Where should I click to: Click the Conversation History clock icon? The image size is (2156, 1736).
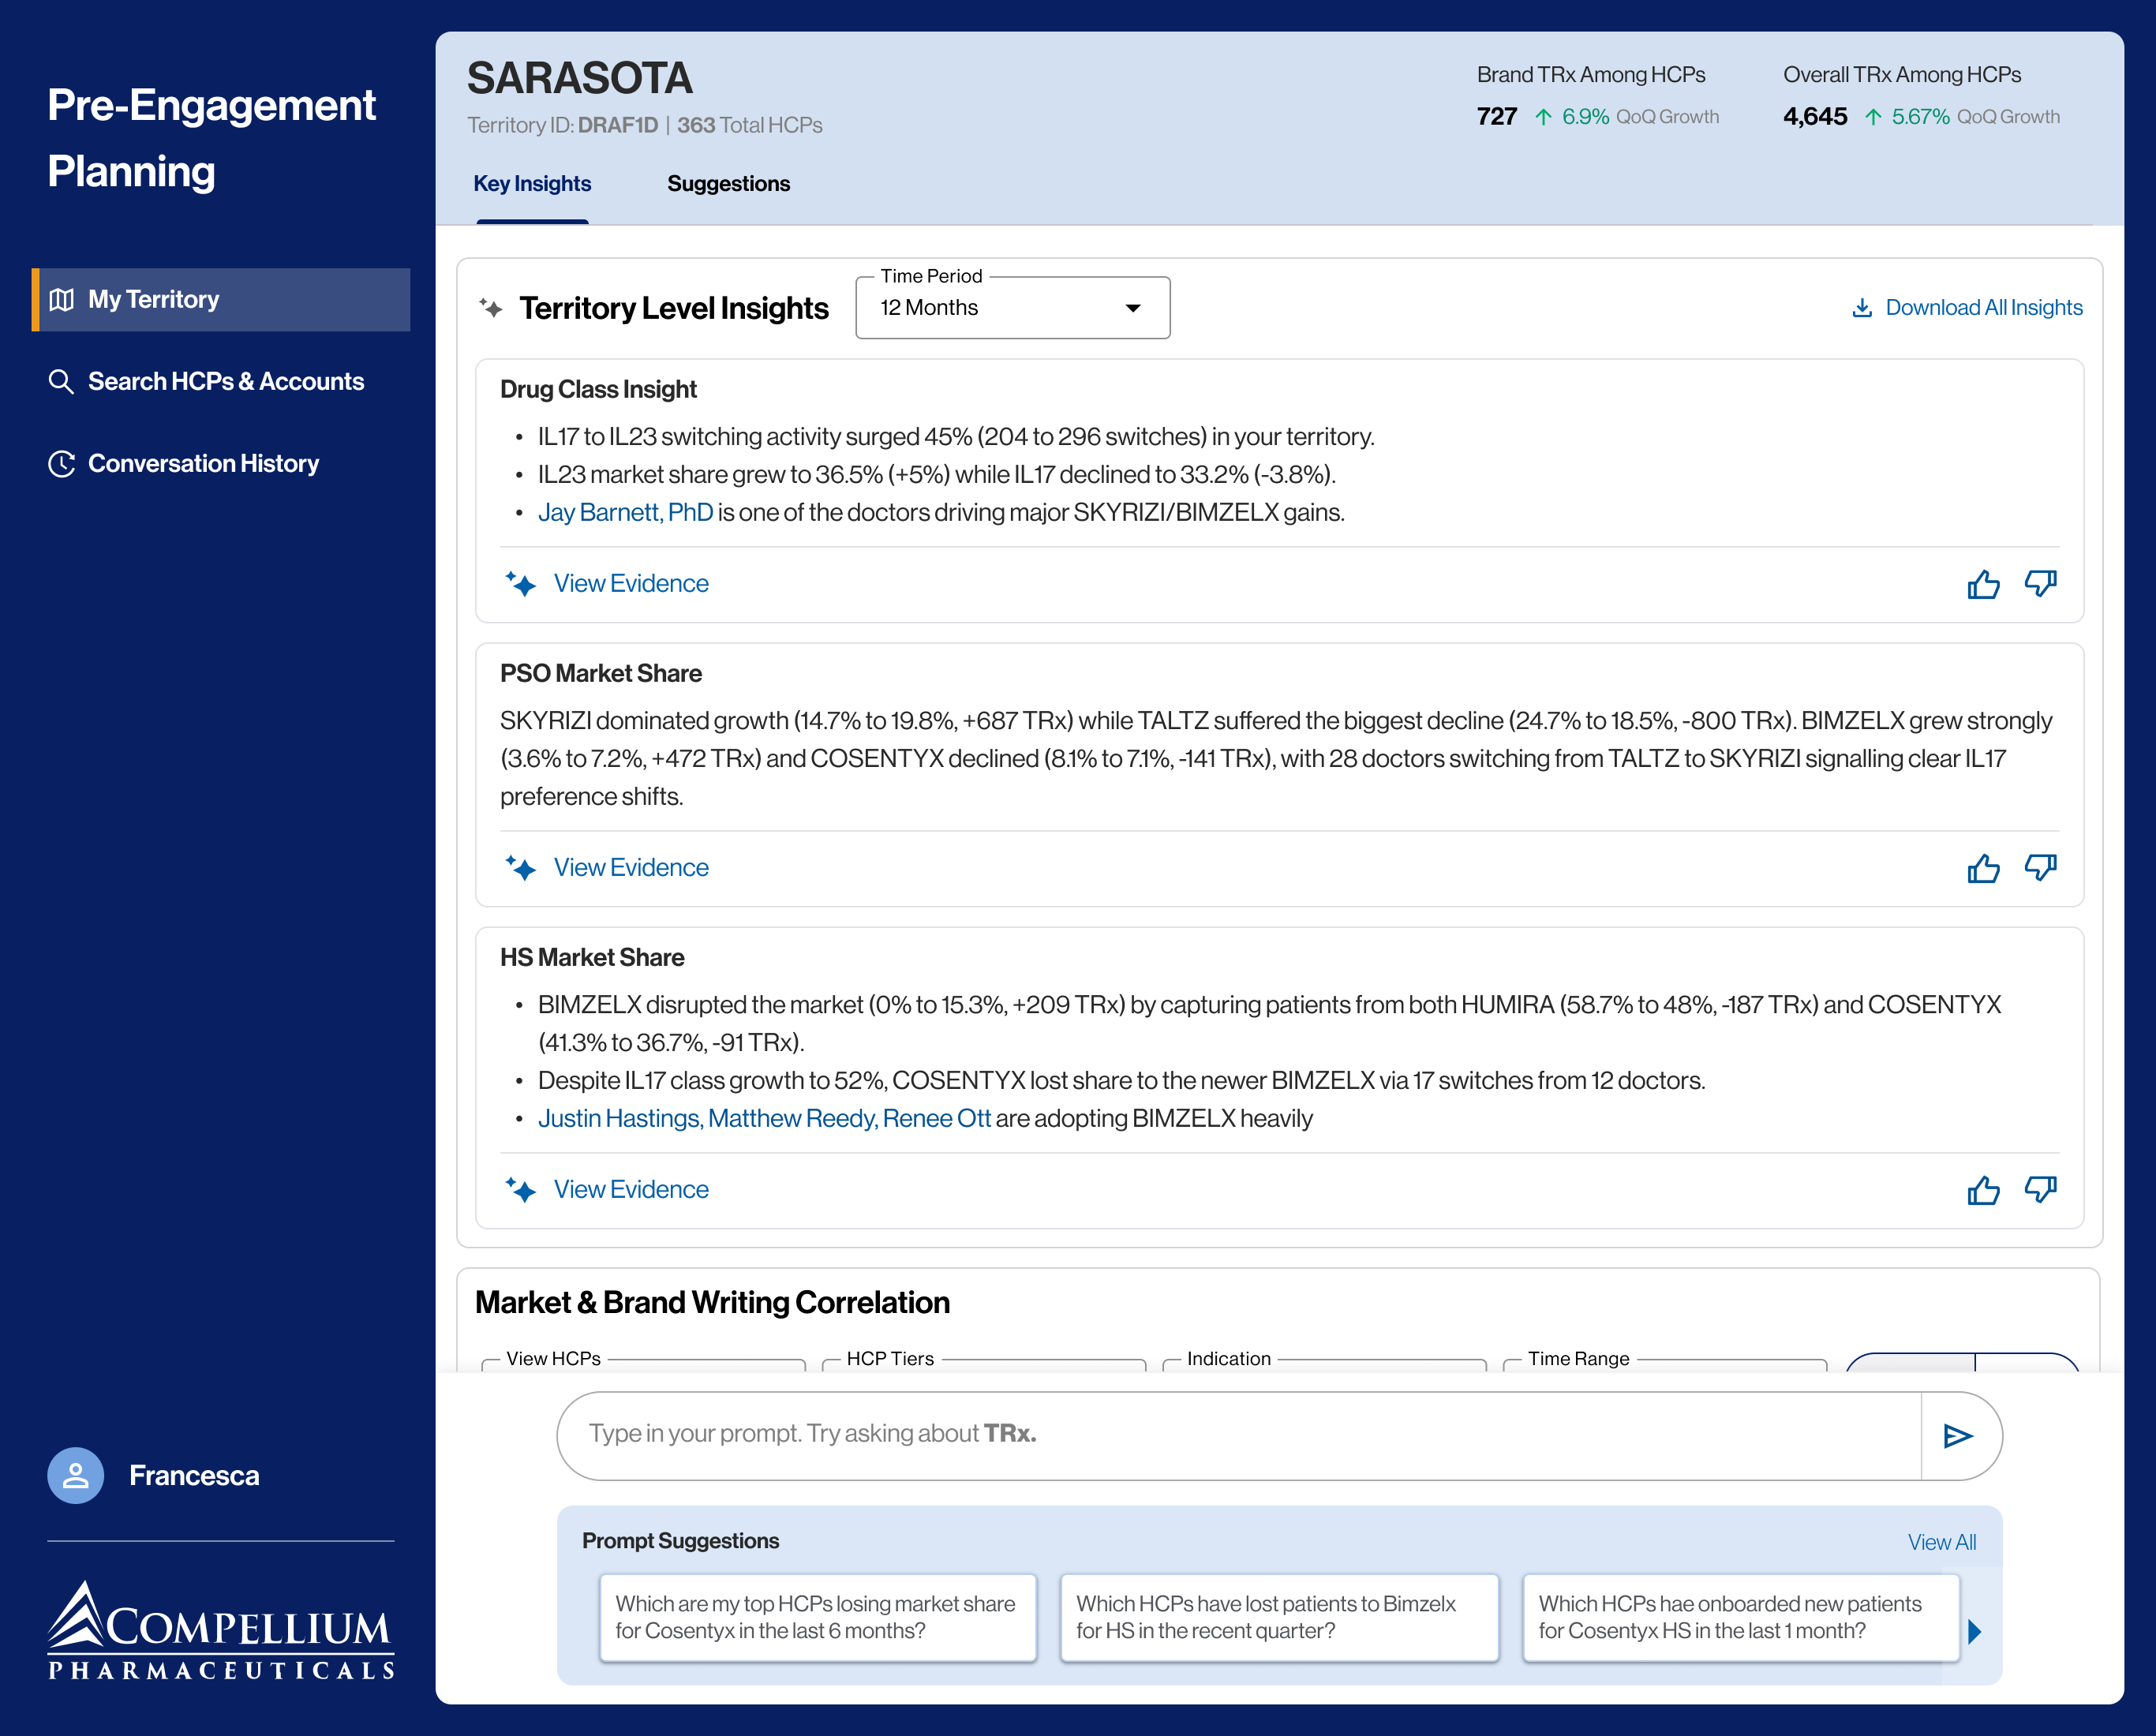(62, 463)
